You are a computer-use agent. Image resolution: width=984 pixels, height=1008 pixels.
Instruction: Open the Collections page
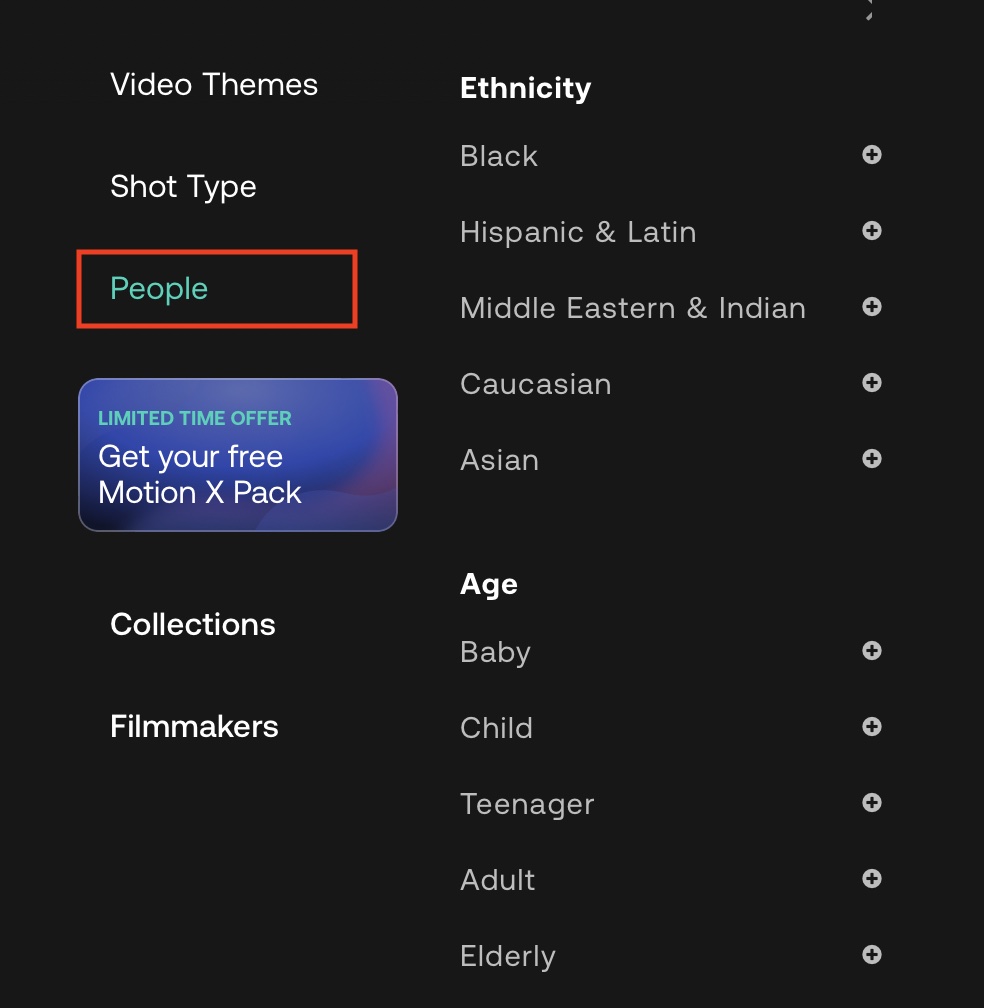[193, 625]
